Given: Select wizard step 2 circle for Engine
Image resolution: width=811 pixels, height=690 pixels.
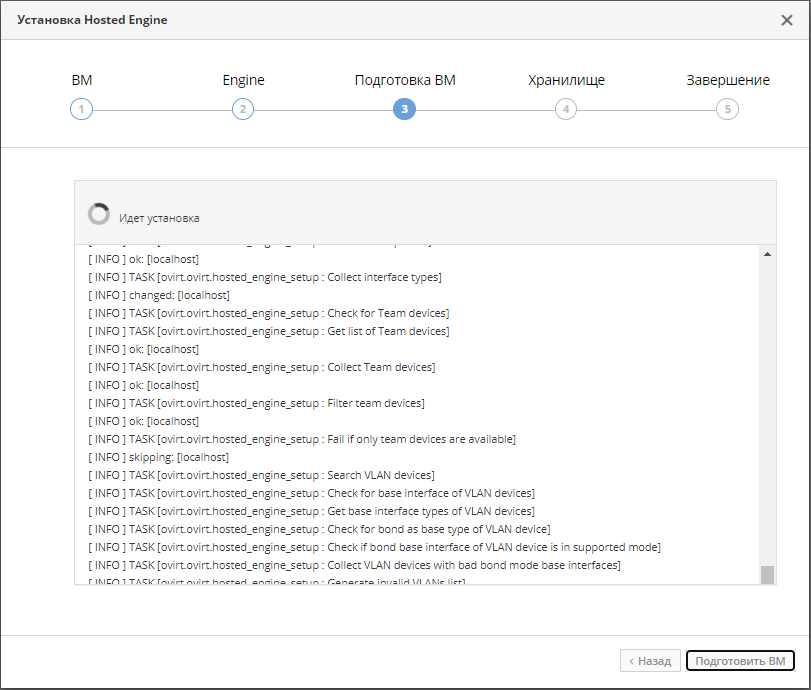Looking at the screenshot, I should 243,109.
